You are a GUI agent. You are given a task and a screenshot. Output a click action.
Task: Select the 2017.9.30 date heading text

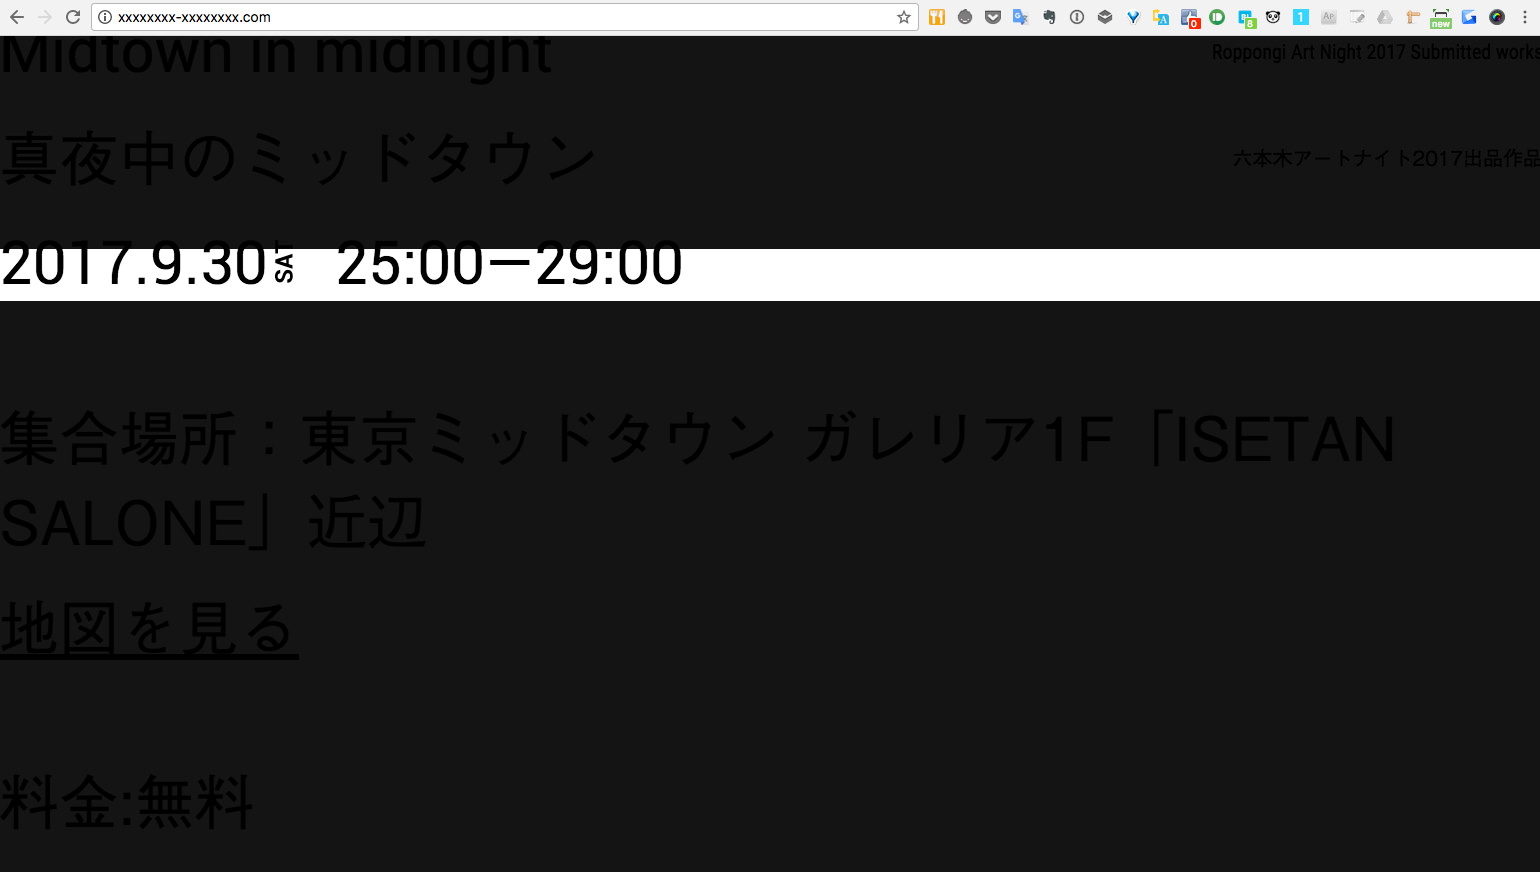(133, 266)
